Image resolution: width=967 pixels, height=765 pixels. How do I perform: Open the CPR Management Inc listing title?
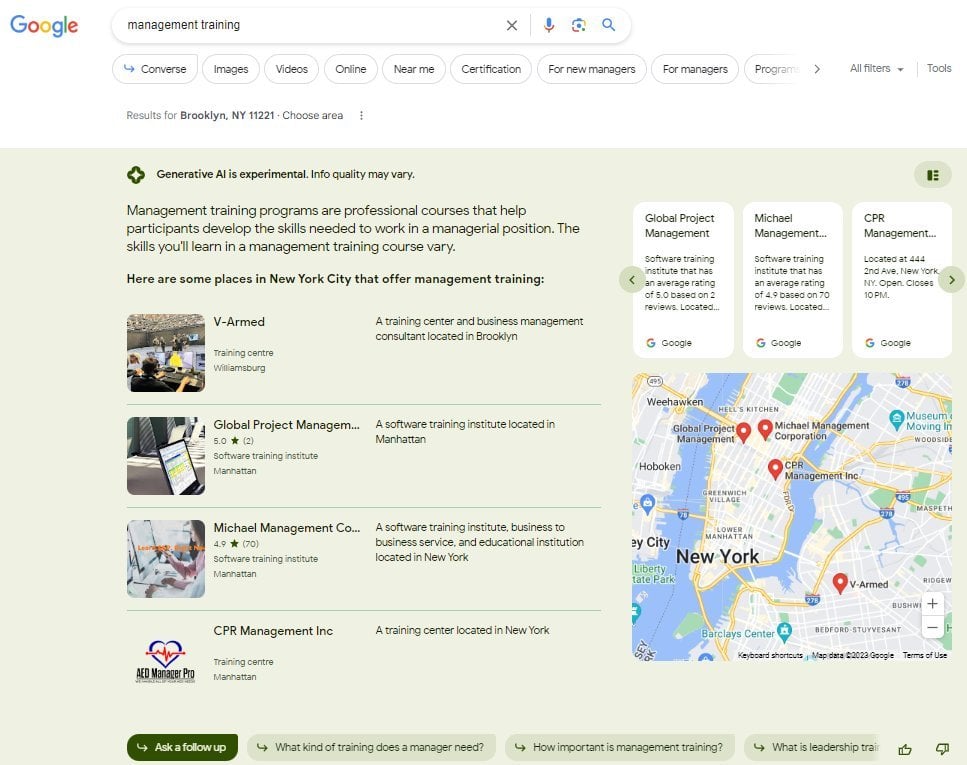(273, 631)
